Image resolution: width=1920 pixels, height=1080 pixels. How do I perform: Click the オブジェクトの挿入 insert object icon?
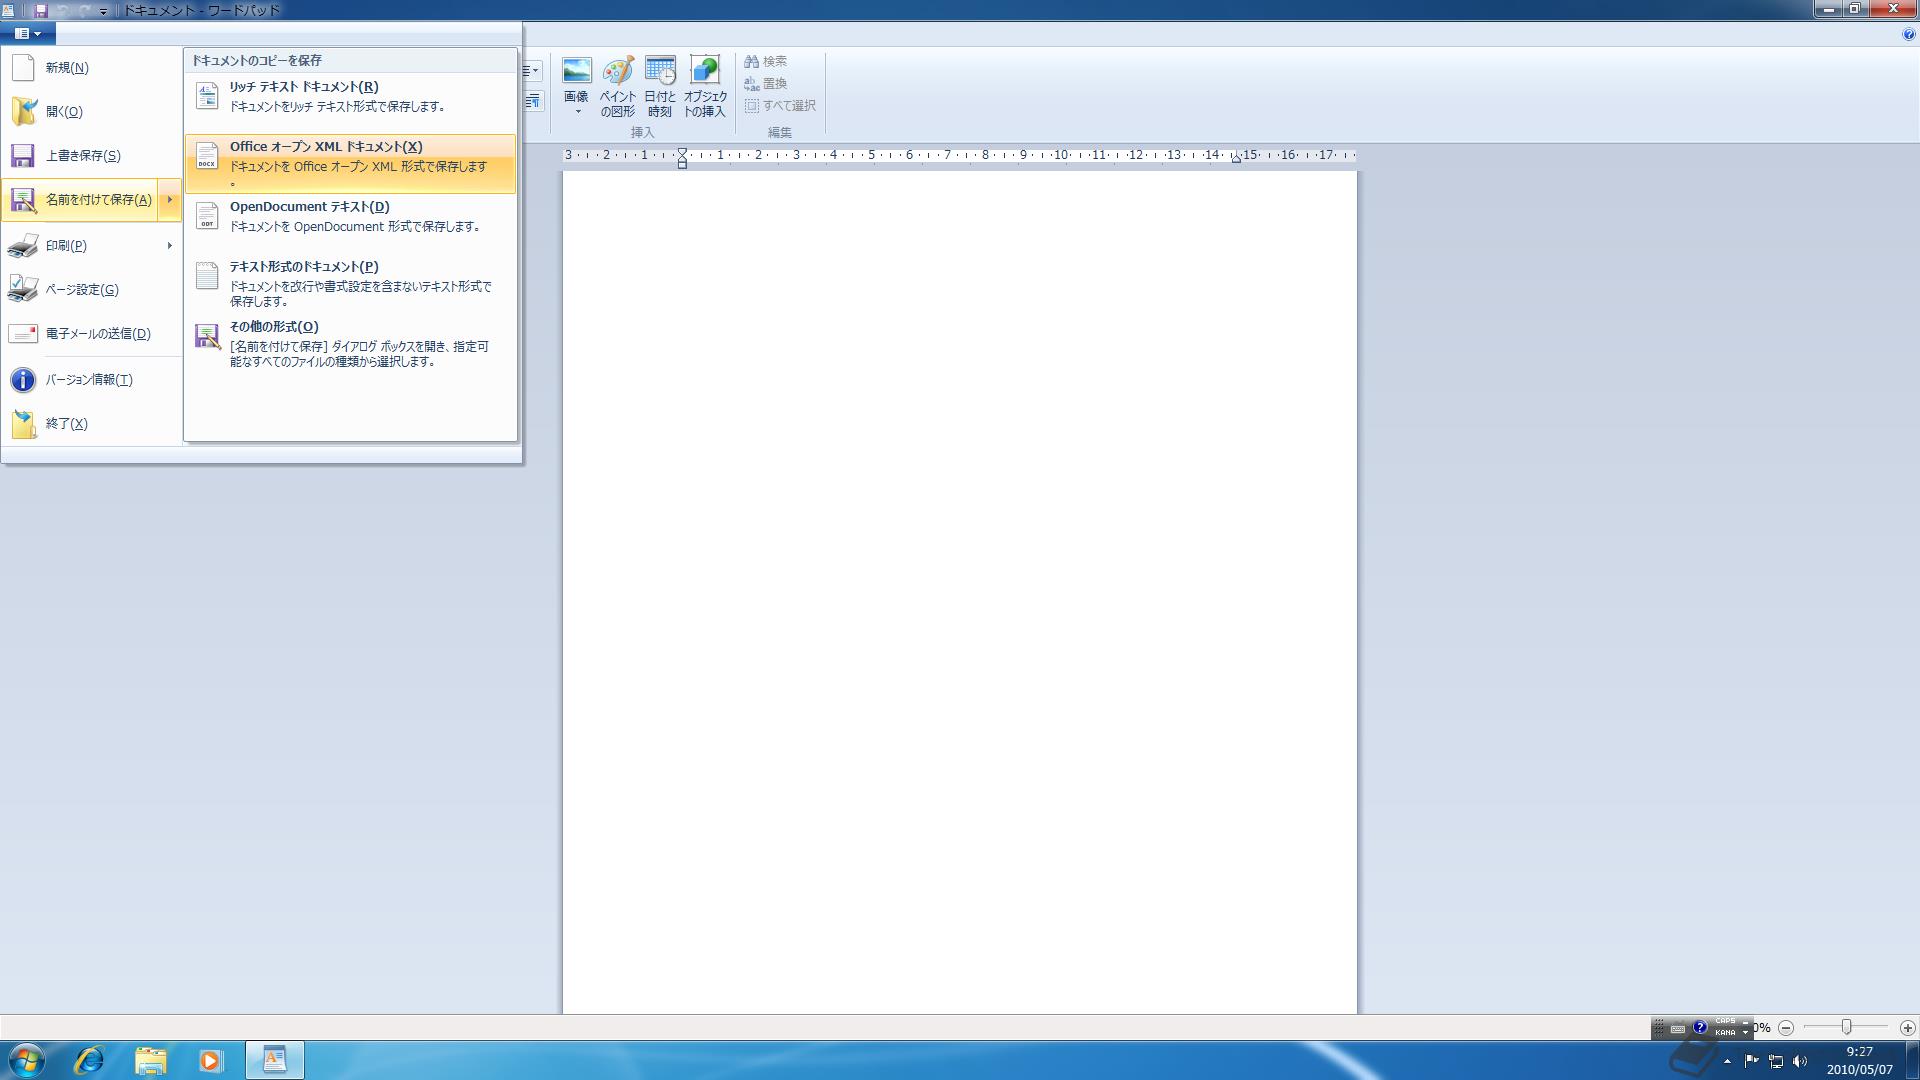705,70
